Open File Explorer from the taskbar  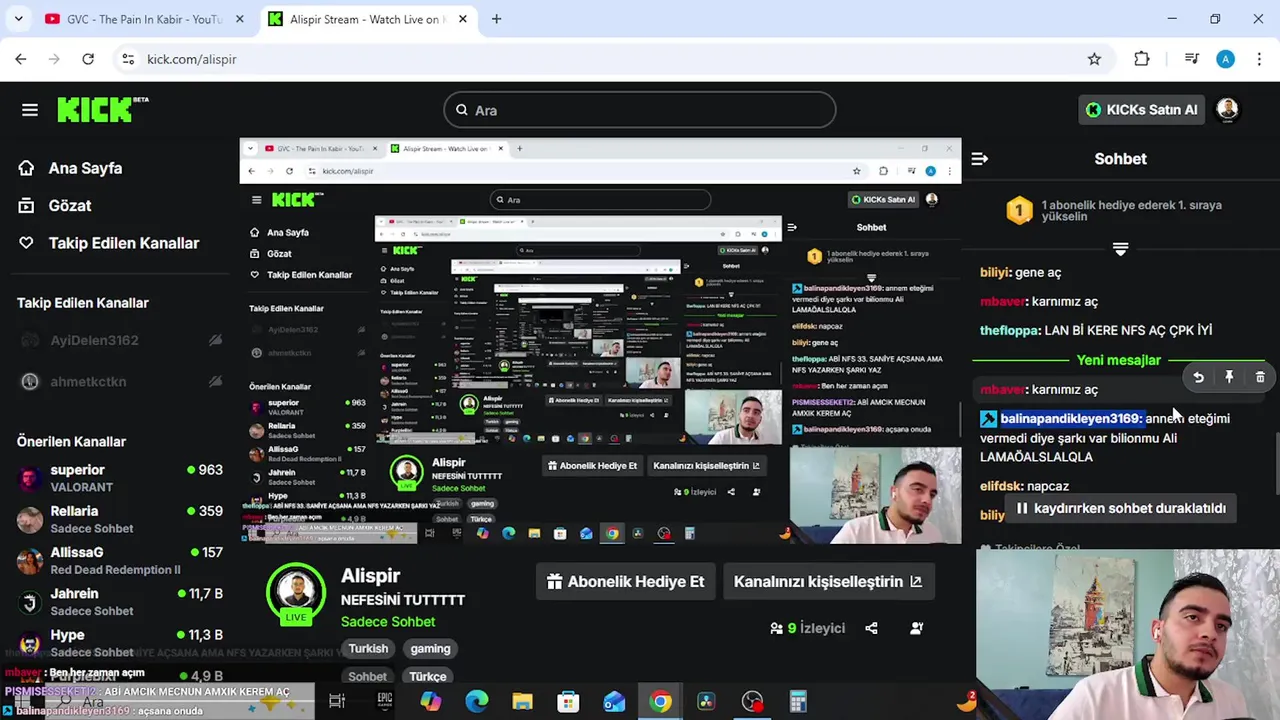click(x=522, y=702)
